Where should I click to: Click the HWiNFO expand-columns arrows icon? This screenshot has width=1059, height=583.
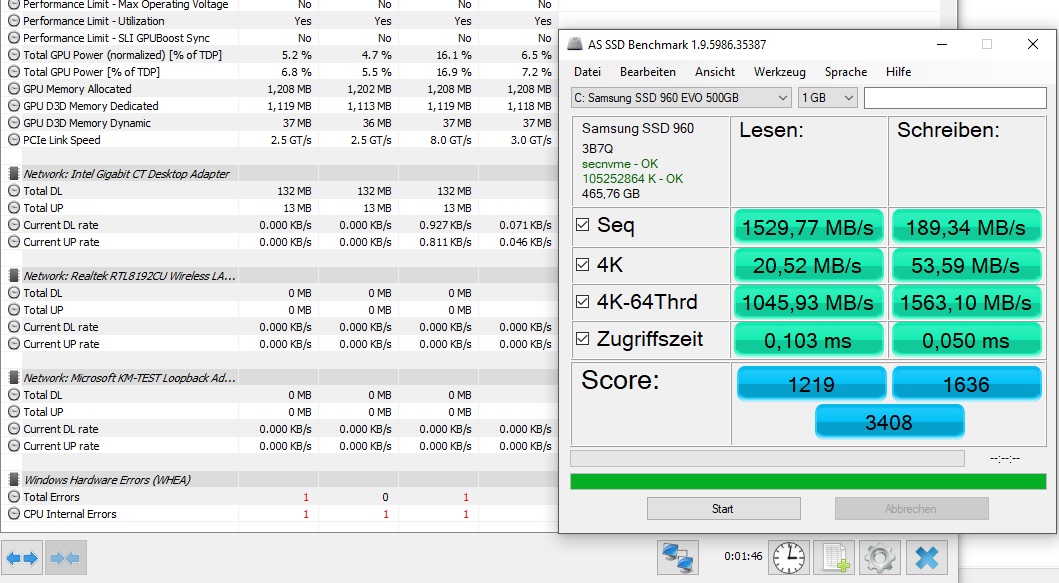click(22, 558)
